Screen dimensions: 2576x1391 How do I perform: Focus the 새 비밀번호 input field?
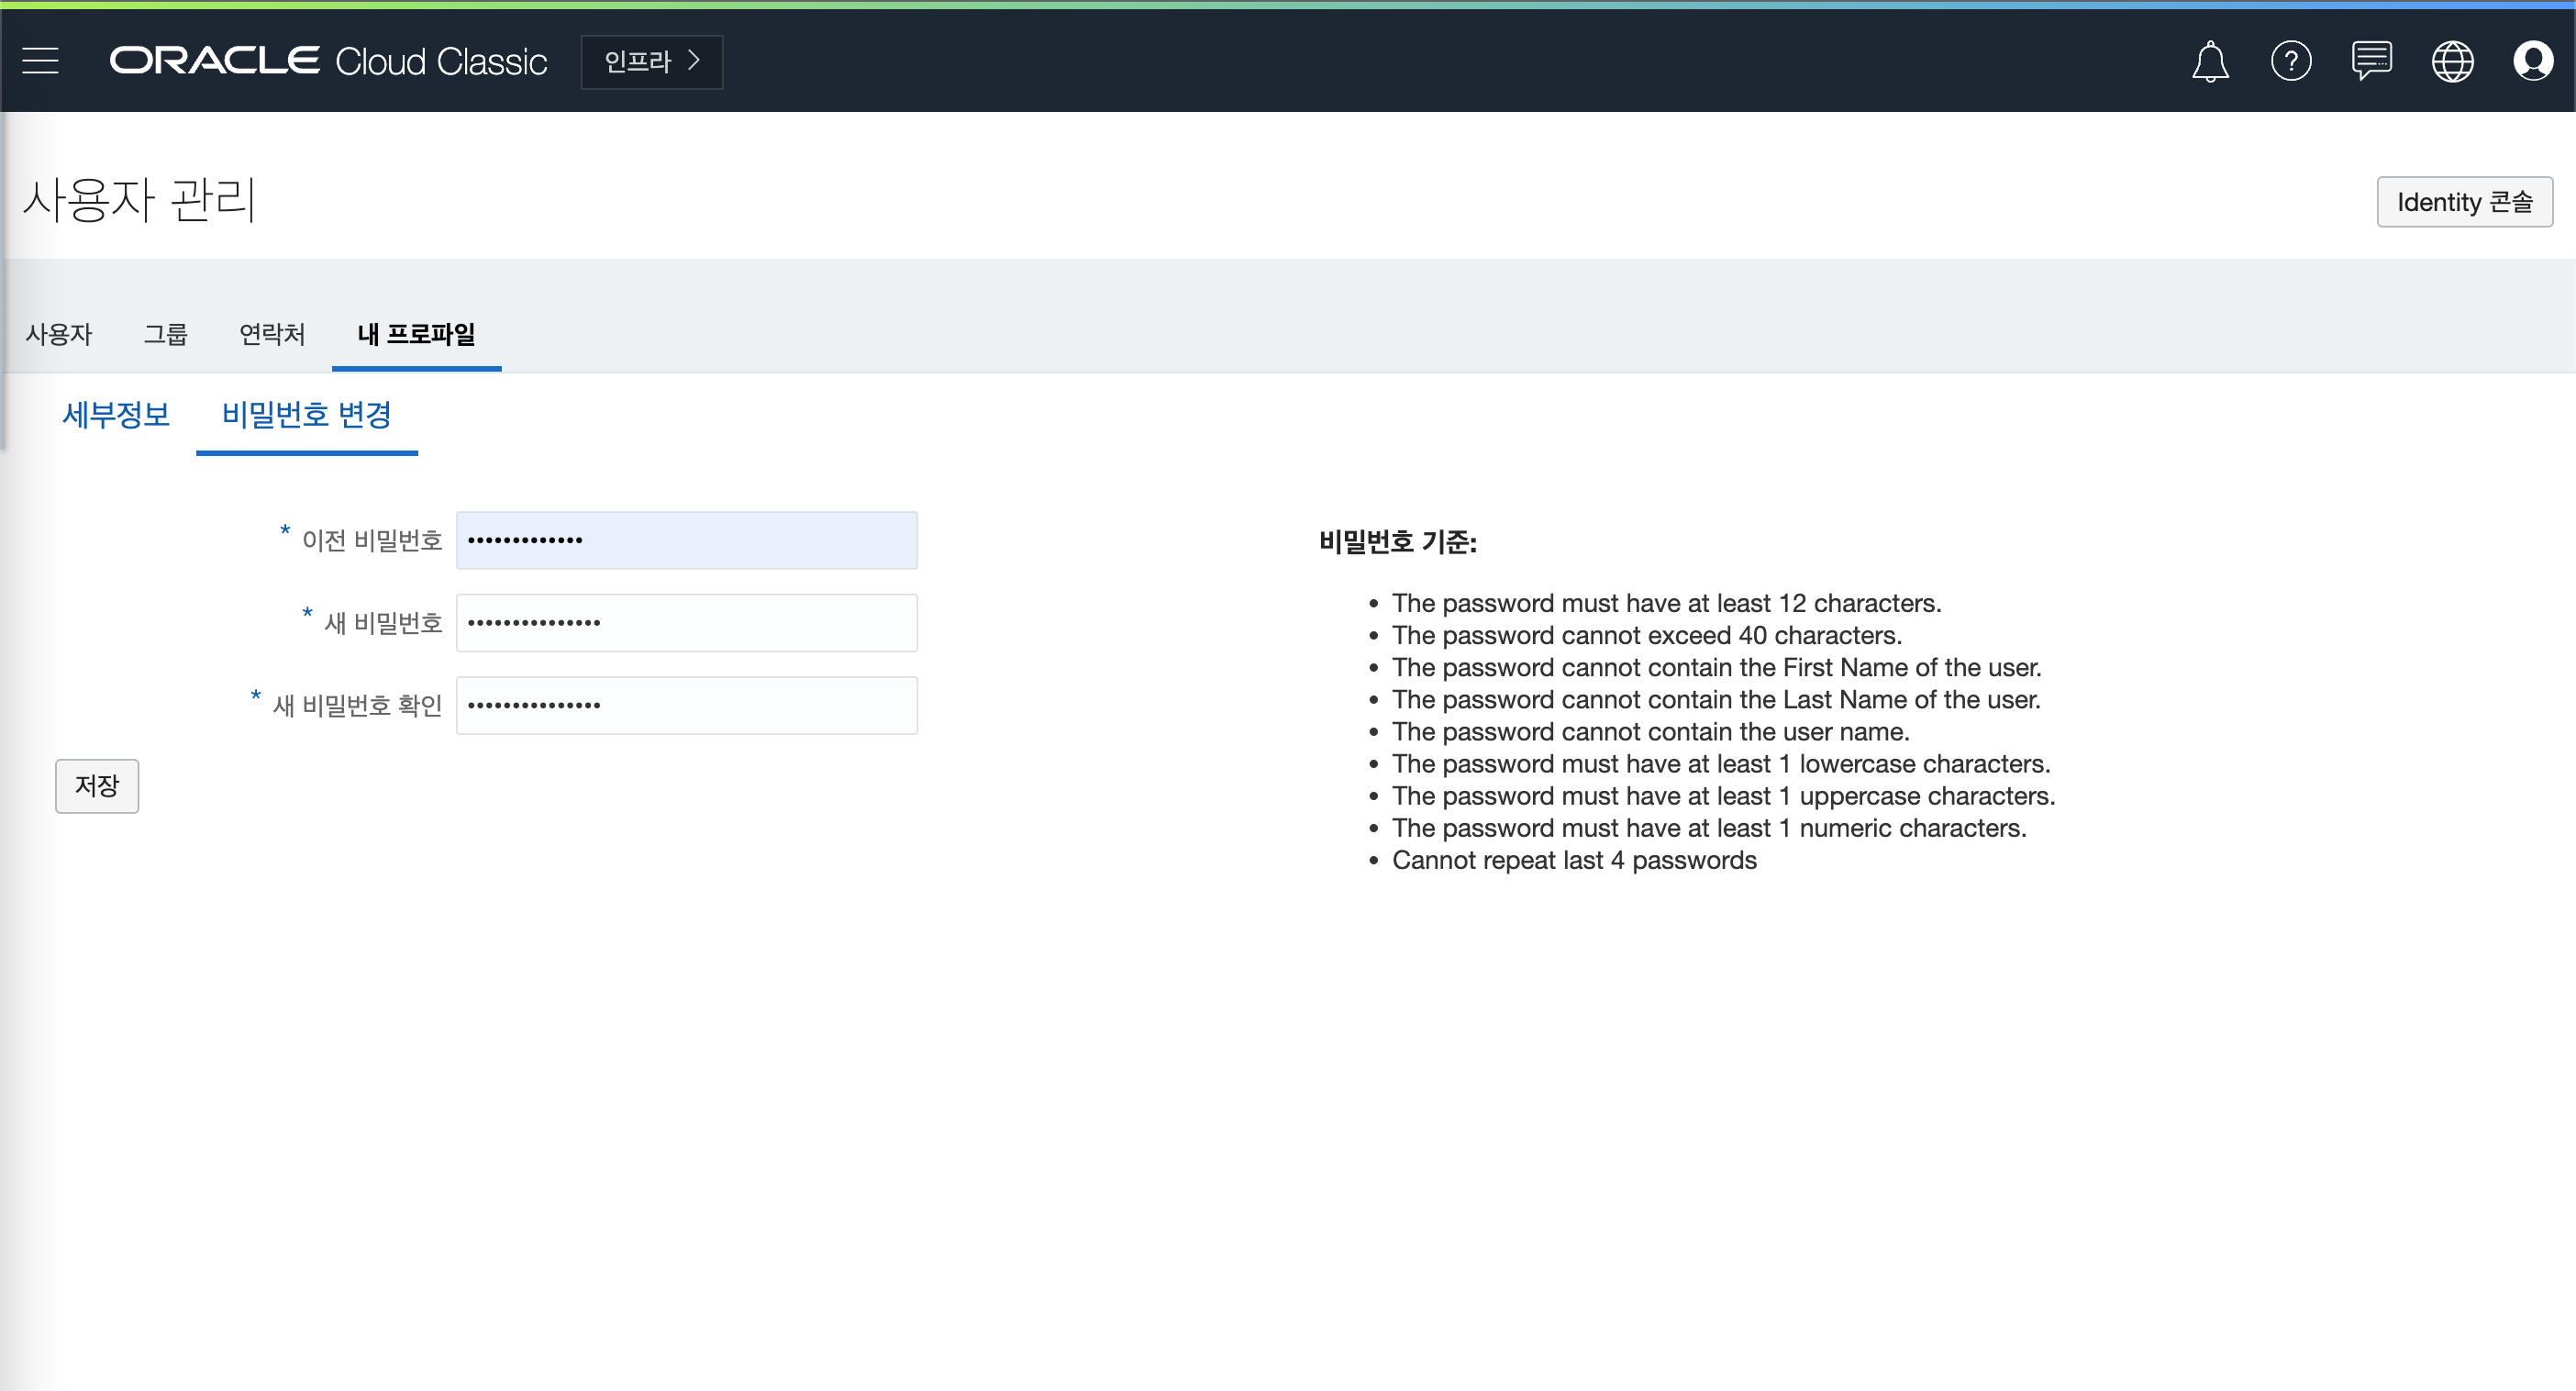pyautogui.click(x=687, y=623)
